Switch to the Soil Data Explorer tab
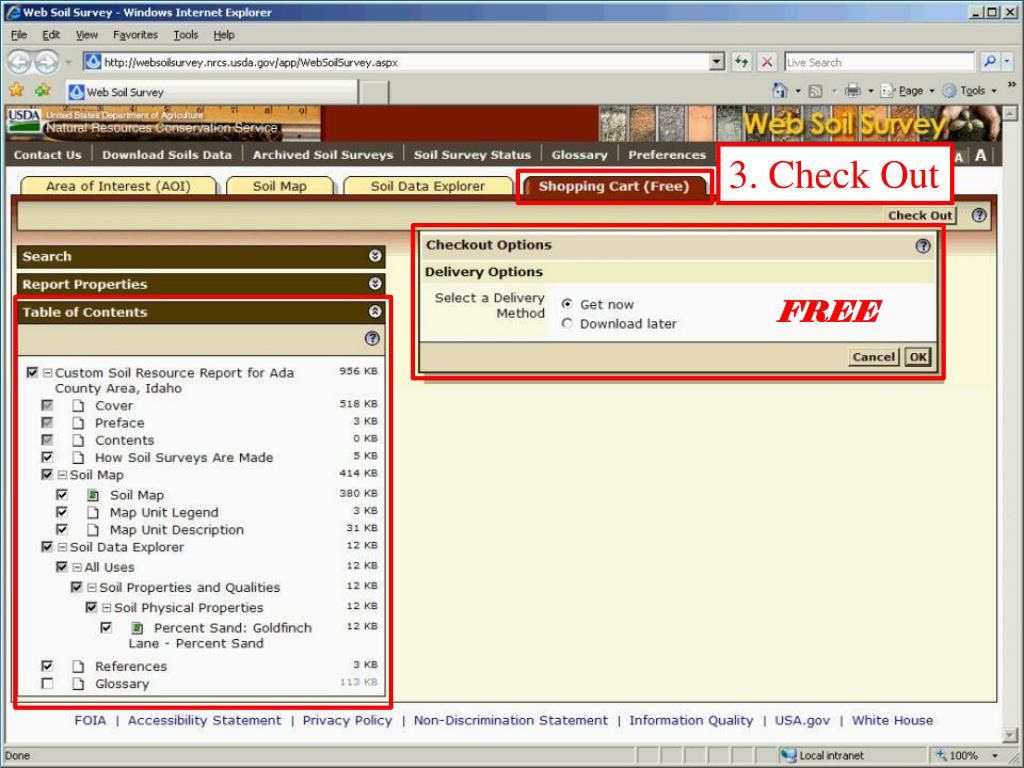This screenshot has width=1024, height=768. [428, 186]
